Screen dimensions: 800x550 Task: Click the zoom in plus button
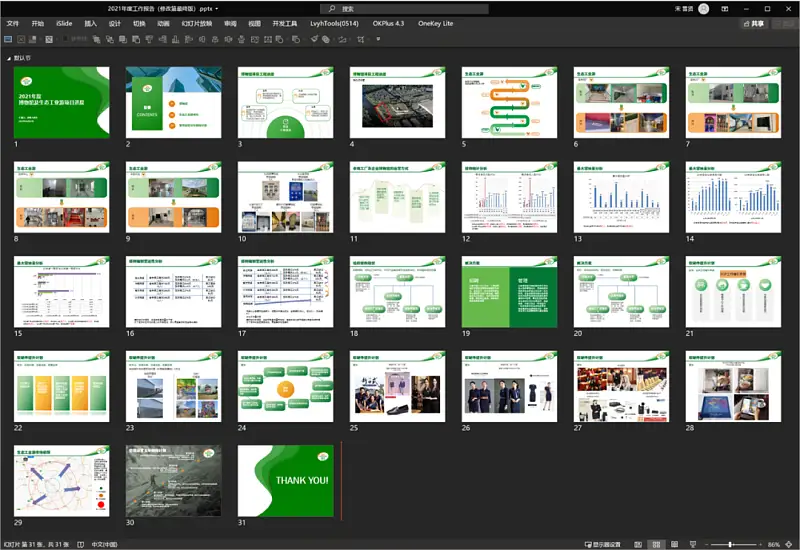(760, 544)
